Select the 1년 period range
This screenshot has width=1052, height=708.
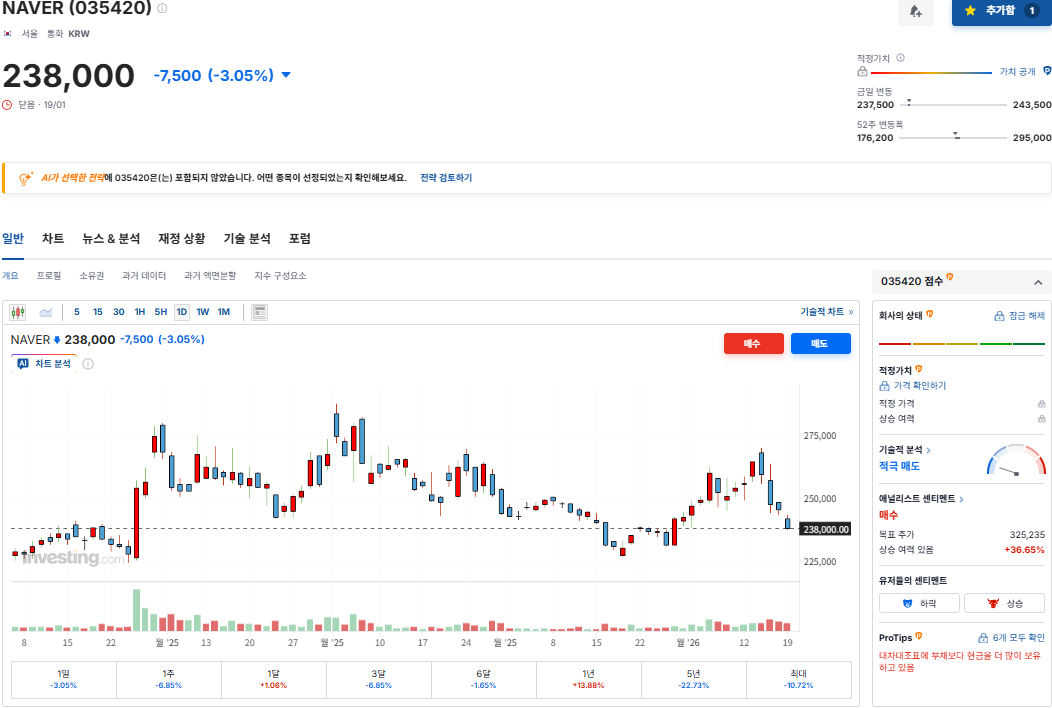tap(588, 679)
